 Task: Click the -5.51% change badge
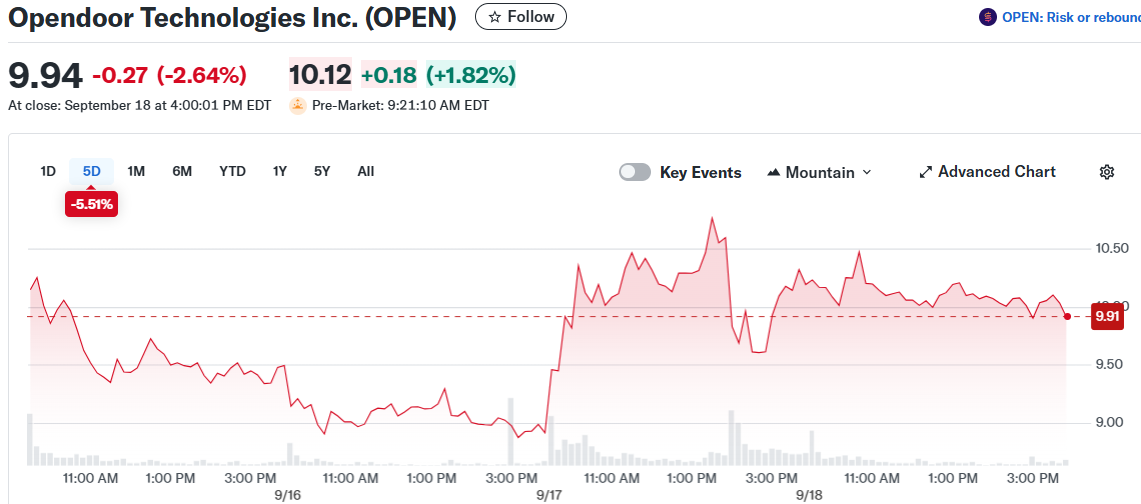click(92, 204)
